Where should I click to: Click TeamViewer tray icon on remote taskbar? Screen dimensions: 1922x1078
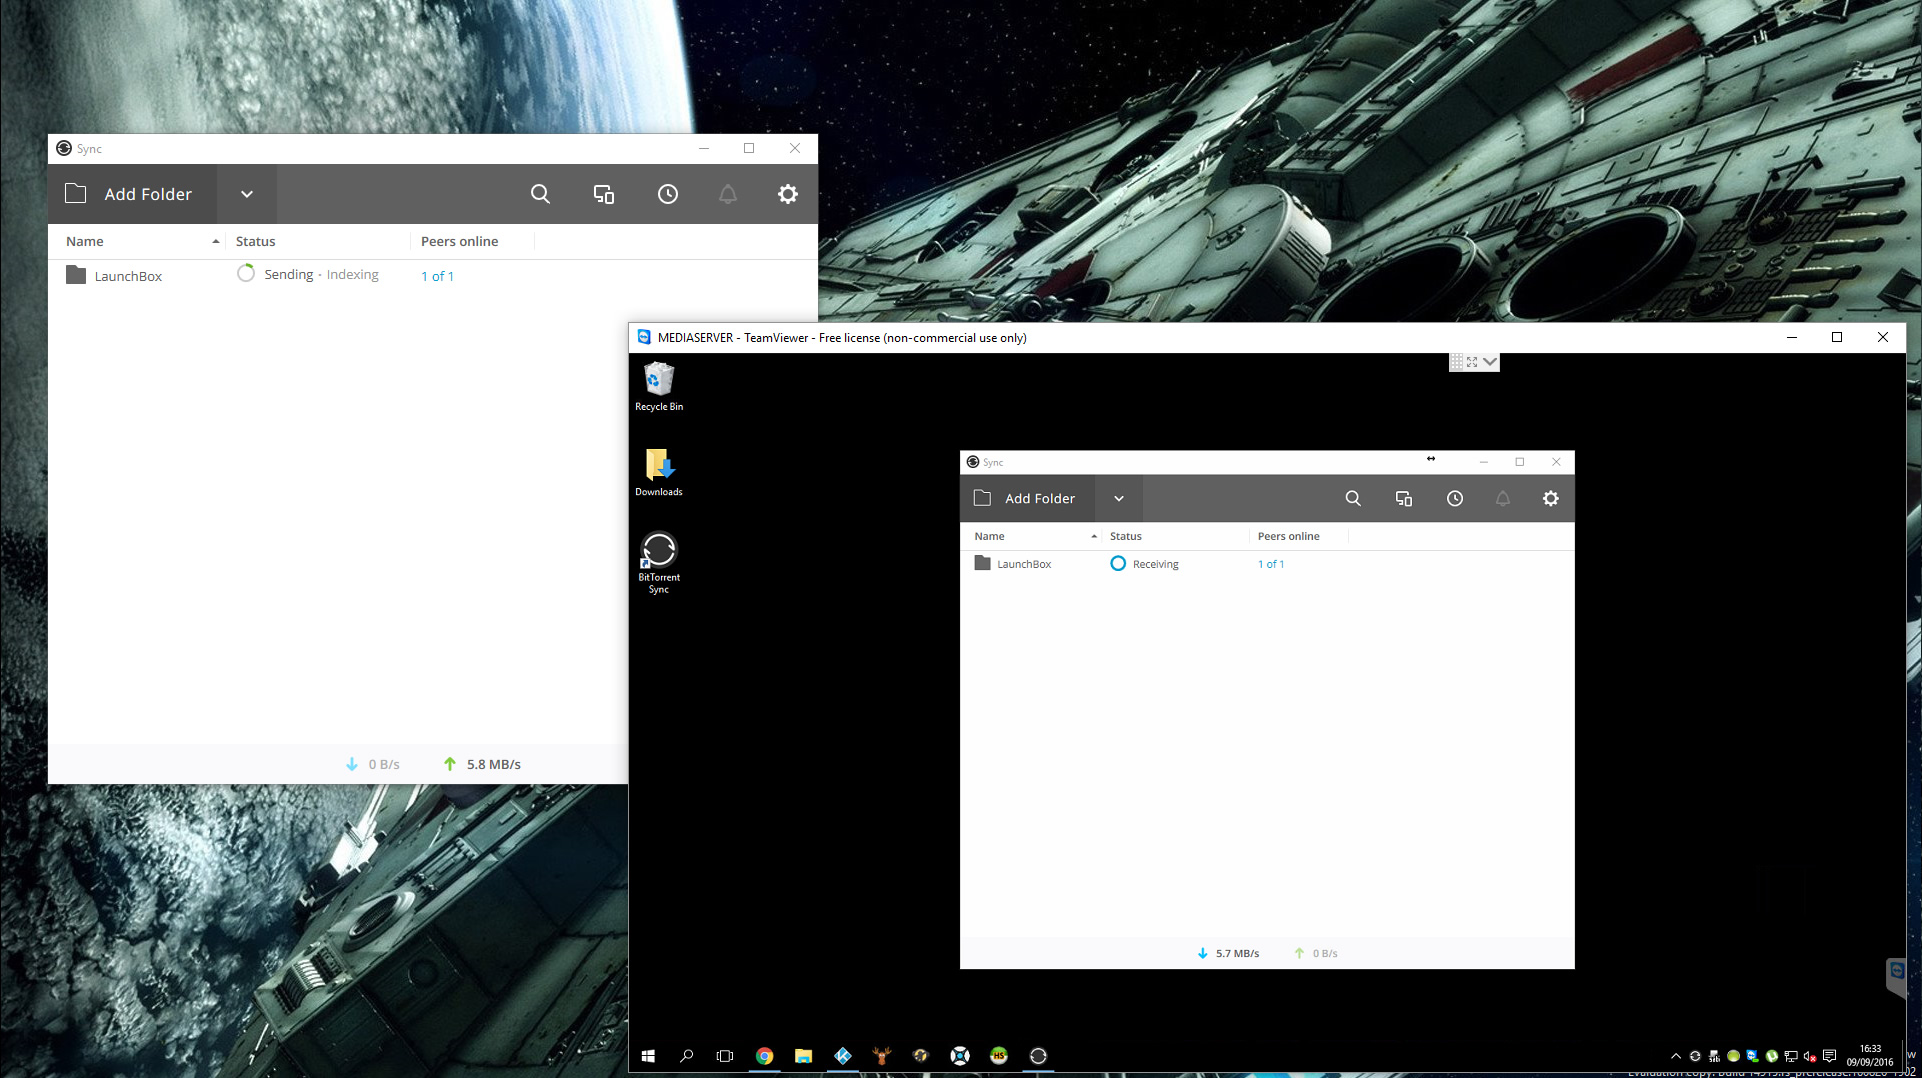[1752, 1056]
